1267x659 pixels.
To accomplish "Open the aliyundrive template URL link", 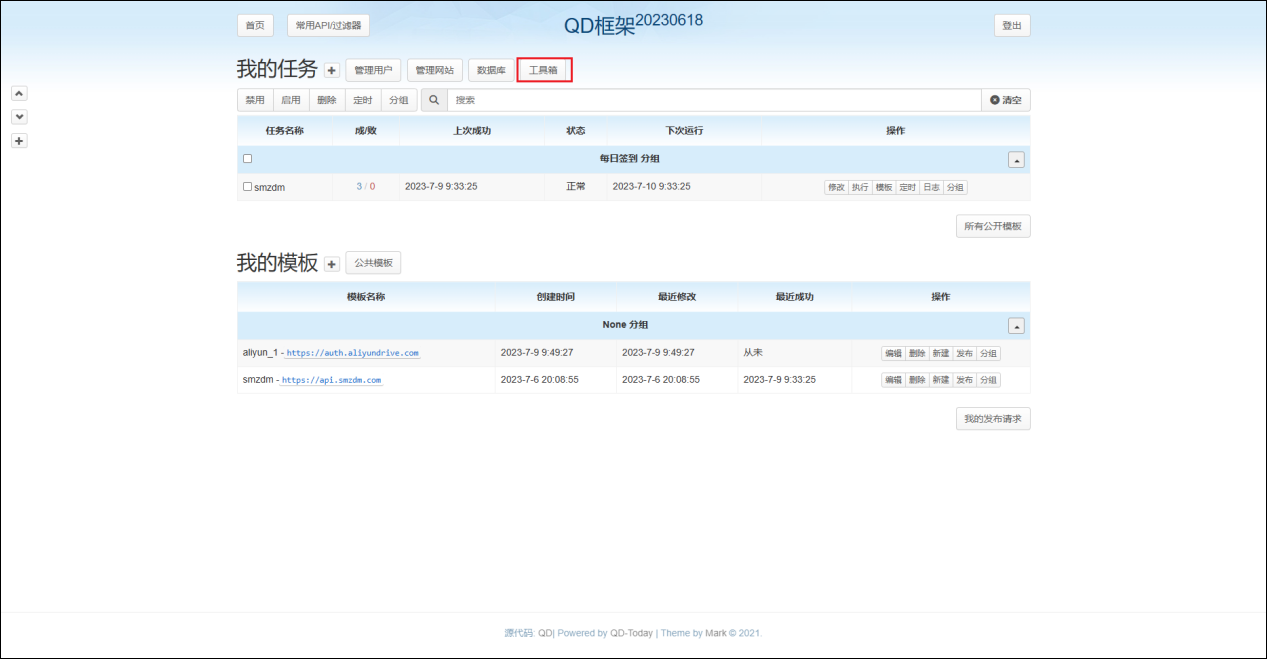I will click(x=353, y=353).
